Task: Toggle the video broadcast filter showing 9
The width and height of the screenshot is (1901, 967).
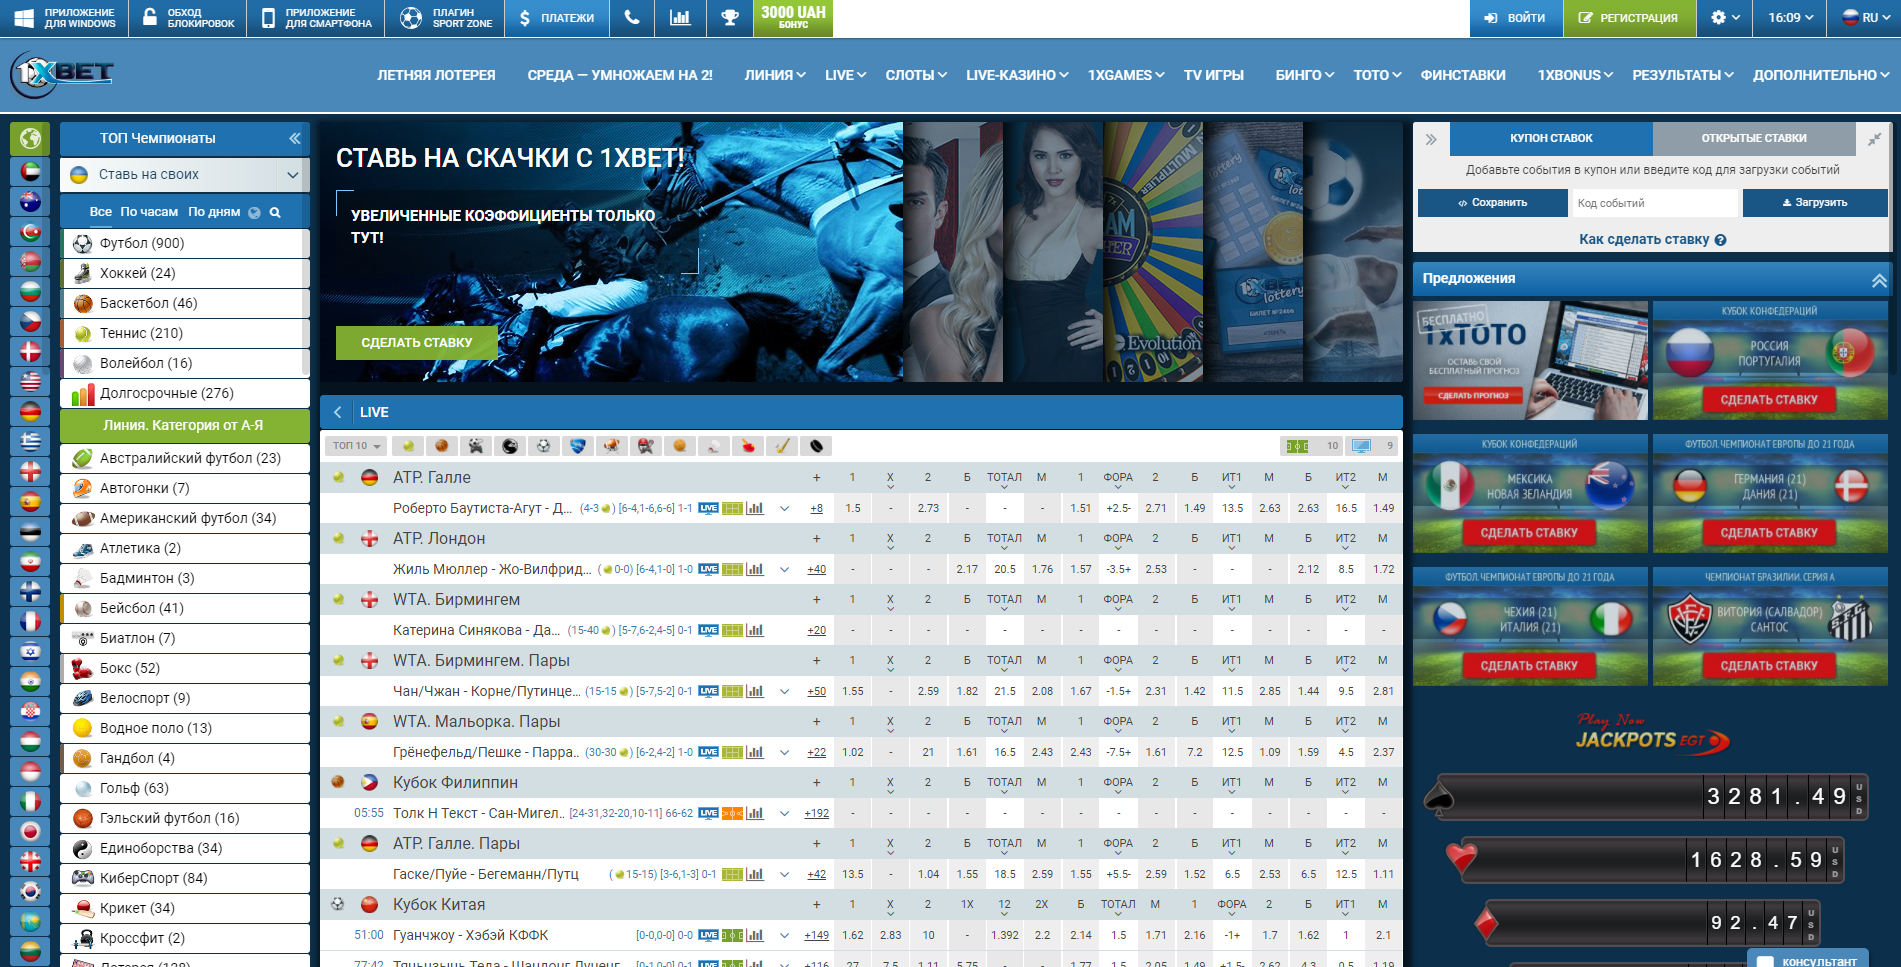Action: [x=1372, y=446]
